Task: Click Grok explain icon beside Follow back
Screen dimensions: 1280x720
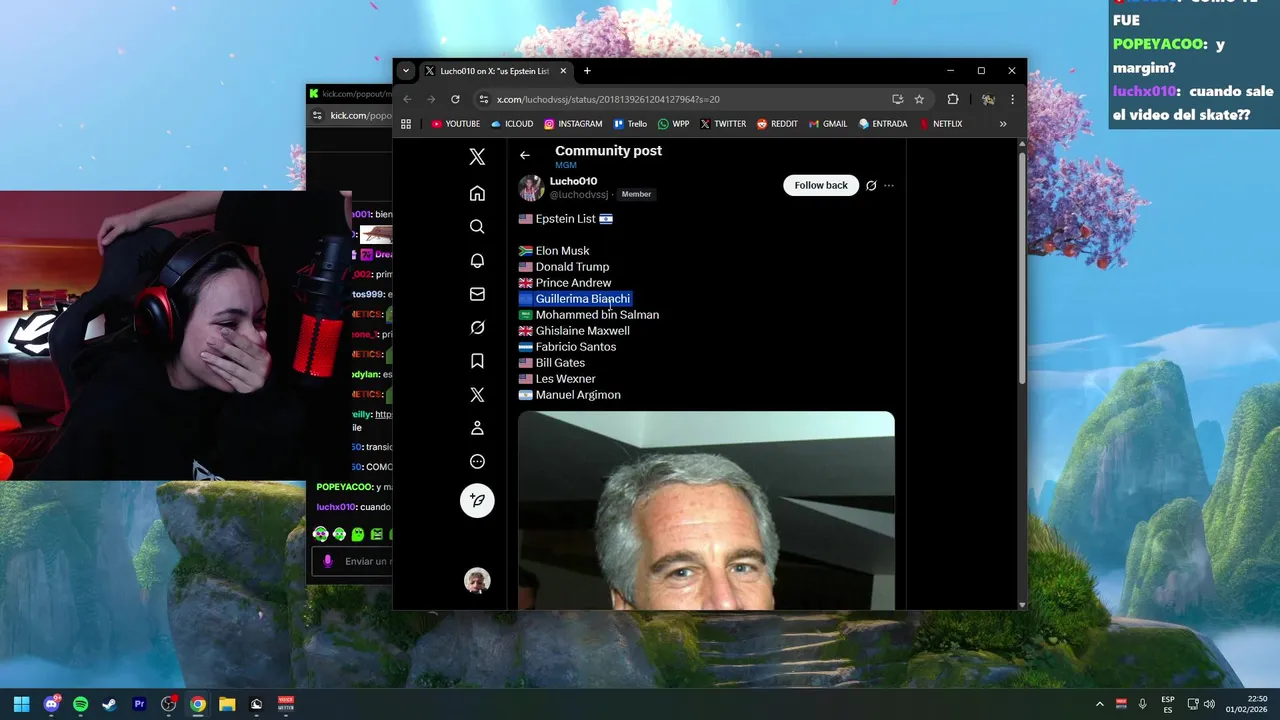Action: point(871,185)
